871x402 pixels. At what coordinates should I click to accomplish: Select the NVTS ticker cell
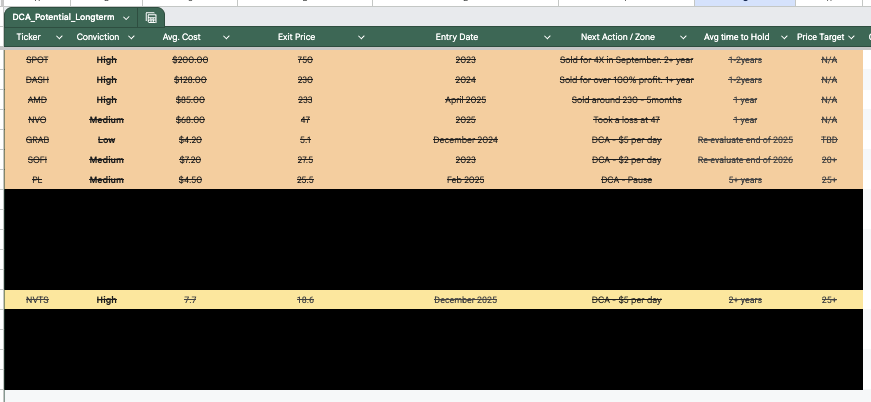pos(38,300)
